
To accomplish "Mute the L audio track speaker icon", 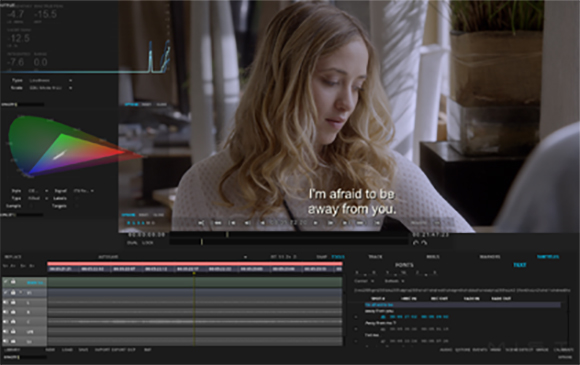I will (x=6, y=302).
